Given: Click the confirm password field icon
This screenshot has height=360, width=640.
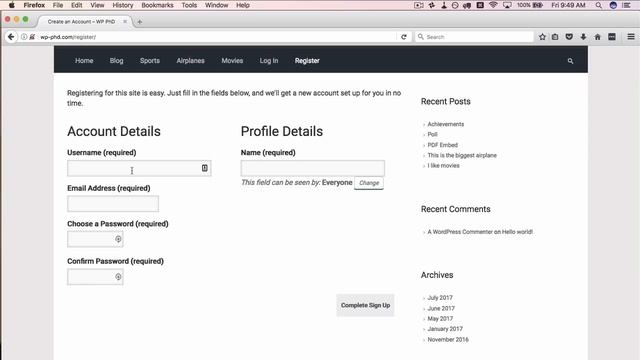Looking at the screenshot, I should [x=118, y=277].
